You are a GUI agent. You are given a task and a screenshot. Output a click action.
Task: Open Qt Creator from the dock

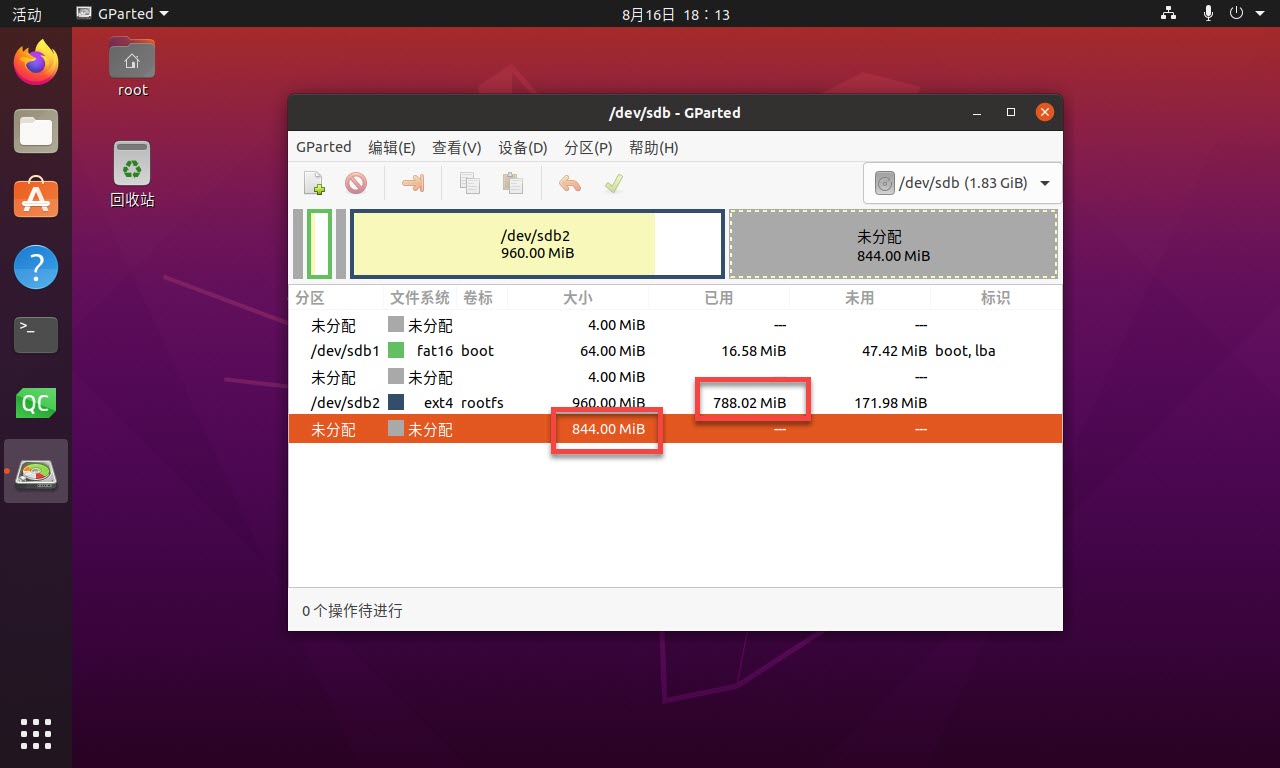36,403
